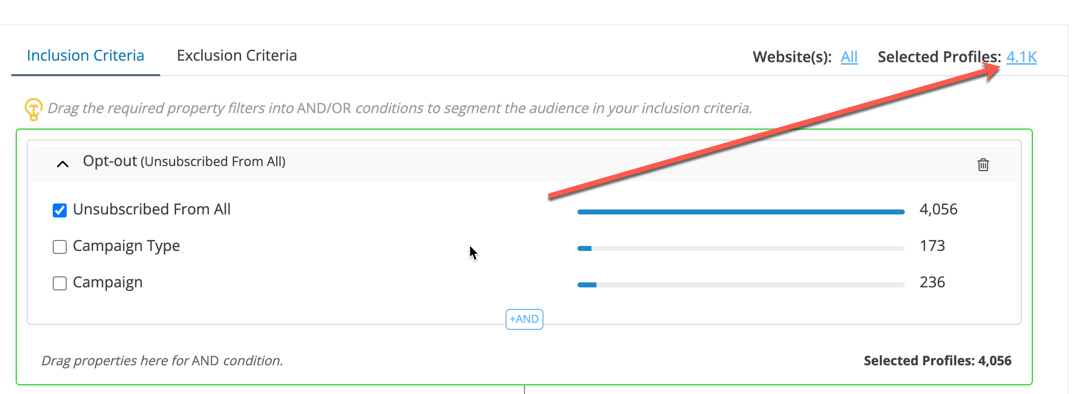Select the Campaign Type label text
The image size is (1076, 394).
[126, 246]
